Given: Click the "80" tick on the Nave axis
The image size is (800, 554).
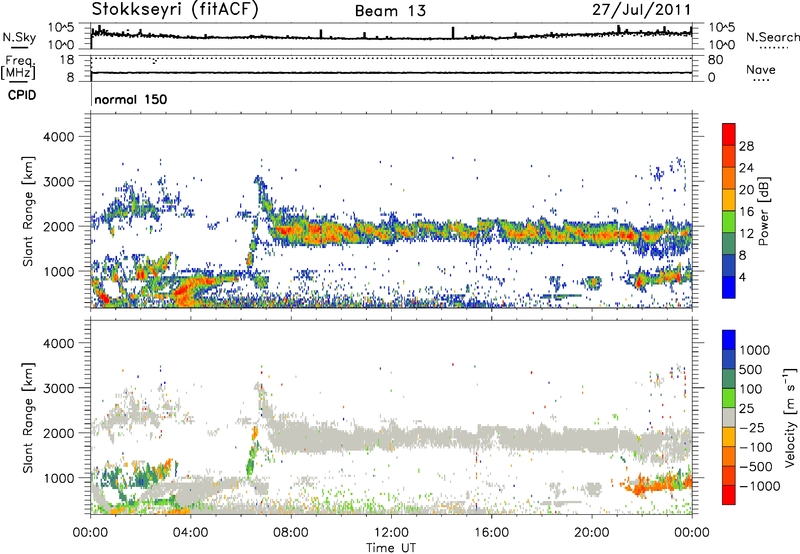Looking at the screenshot, I should point(715,60).
